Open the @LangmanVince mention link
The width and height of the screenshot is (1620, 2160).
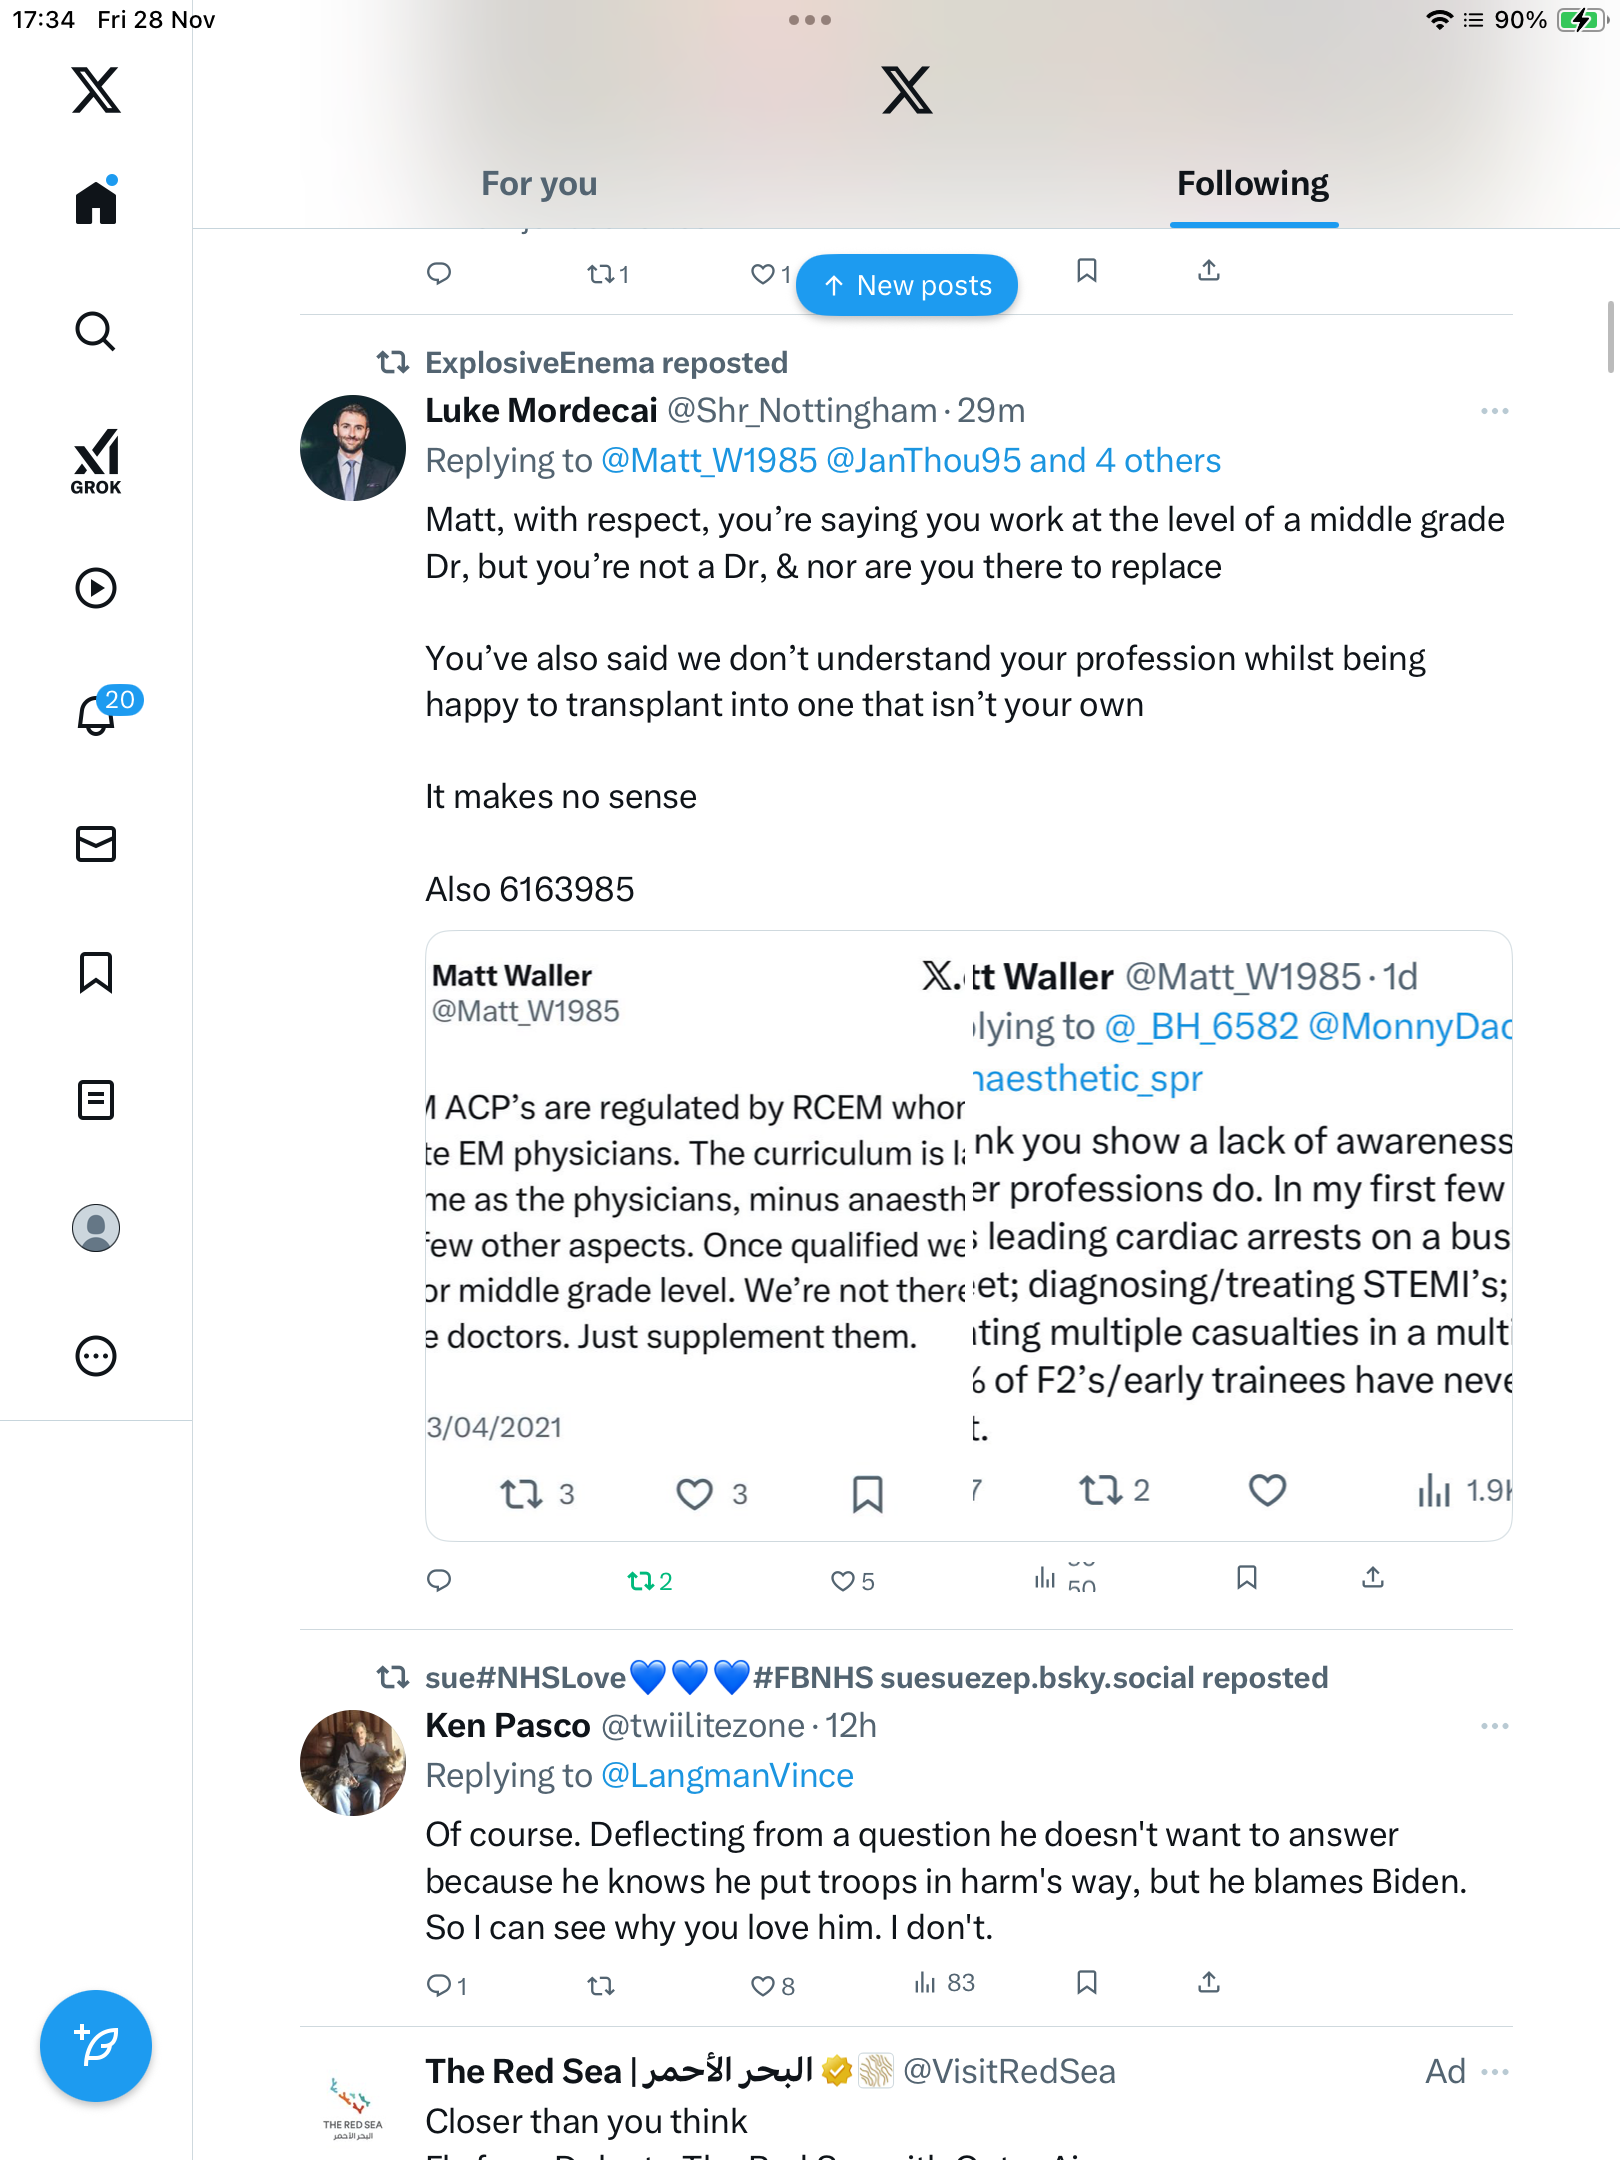[x=727, y=1776]
